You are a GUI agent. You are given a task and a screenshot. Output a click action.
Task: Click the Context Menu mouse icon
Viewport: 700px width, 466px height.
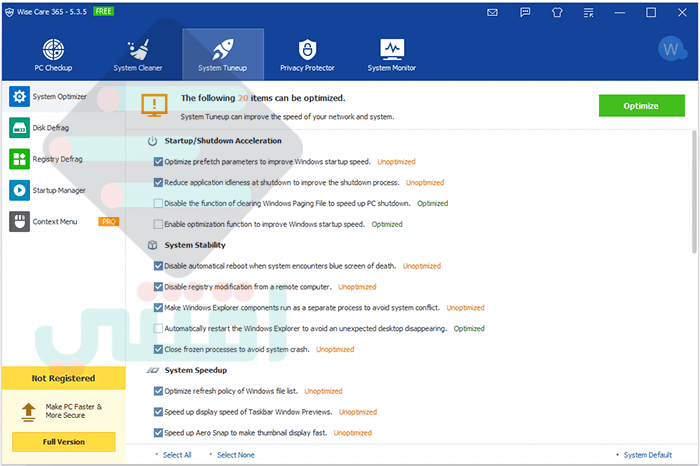tap(19, 221)
